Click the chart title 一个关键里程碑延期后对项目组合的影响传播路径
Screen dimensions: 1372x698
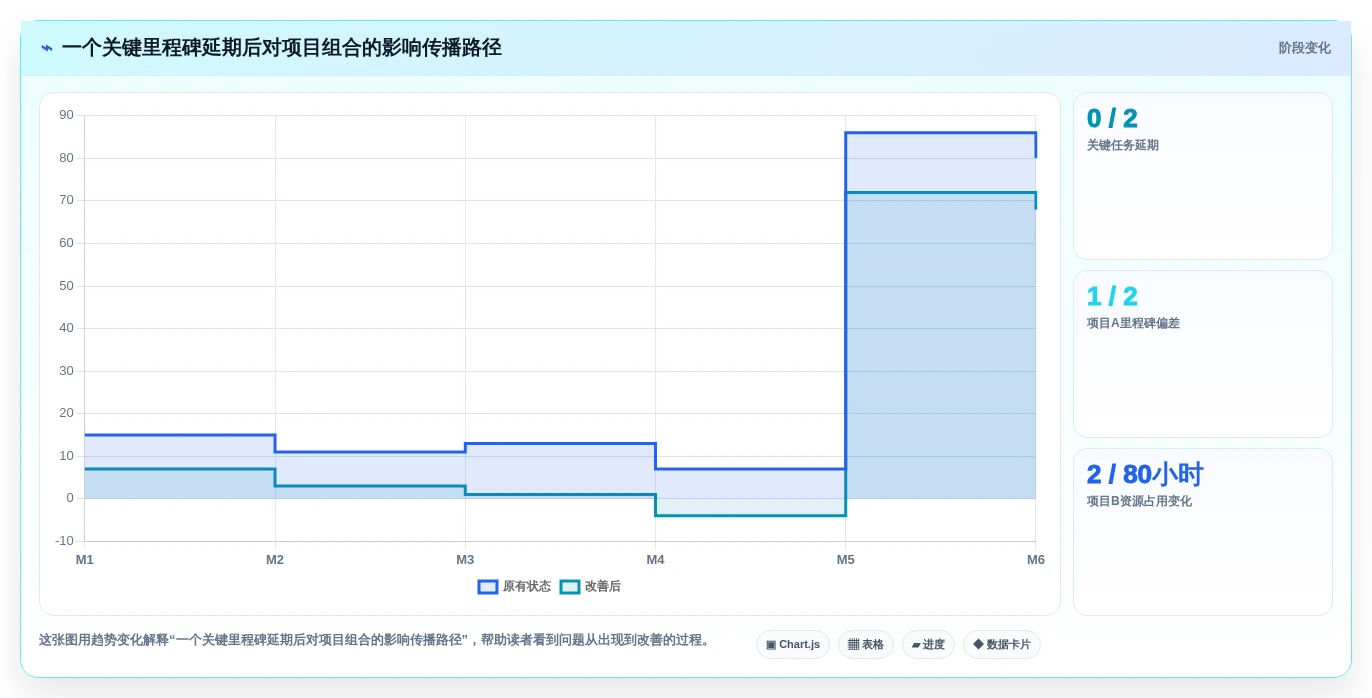point(282,48)
